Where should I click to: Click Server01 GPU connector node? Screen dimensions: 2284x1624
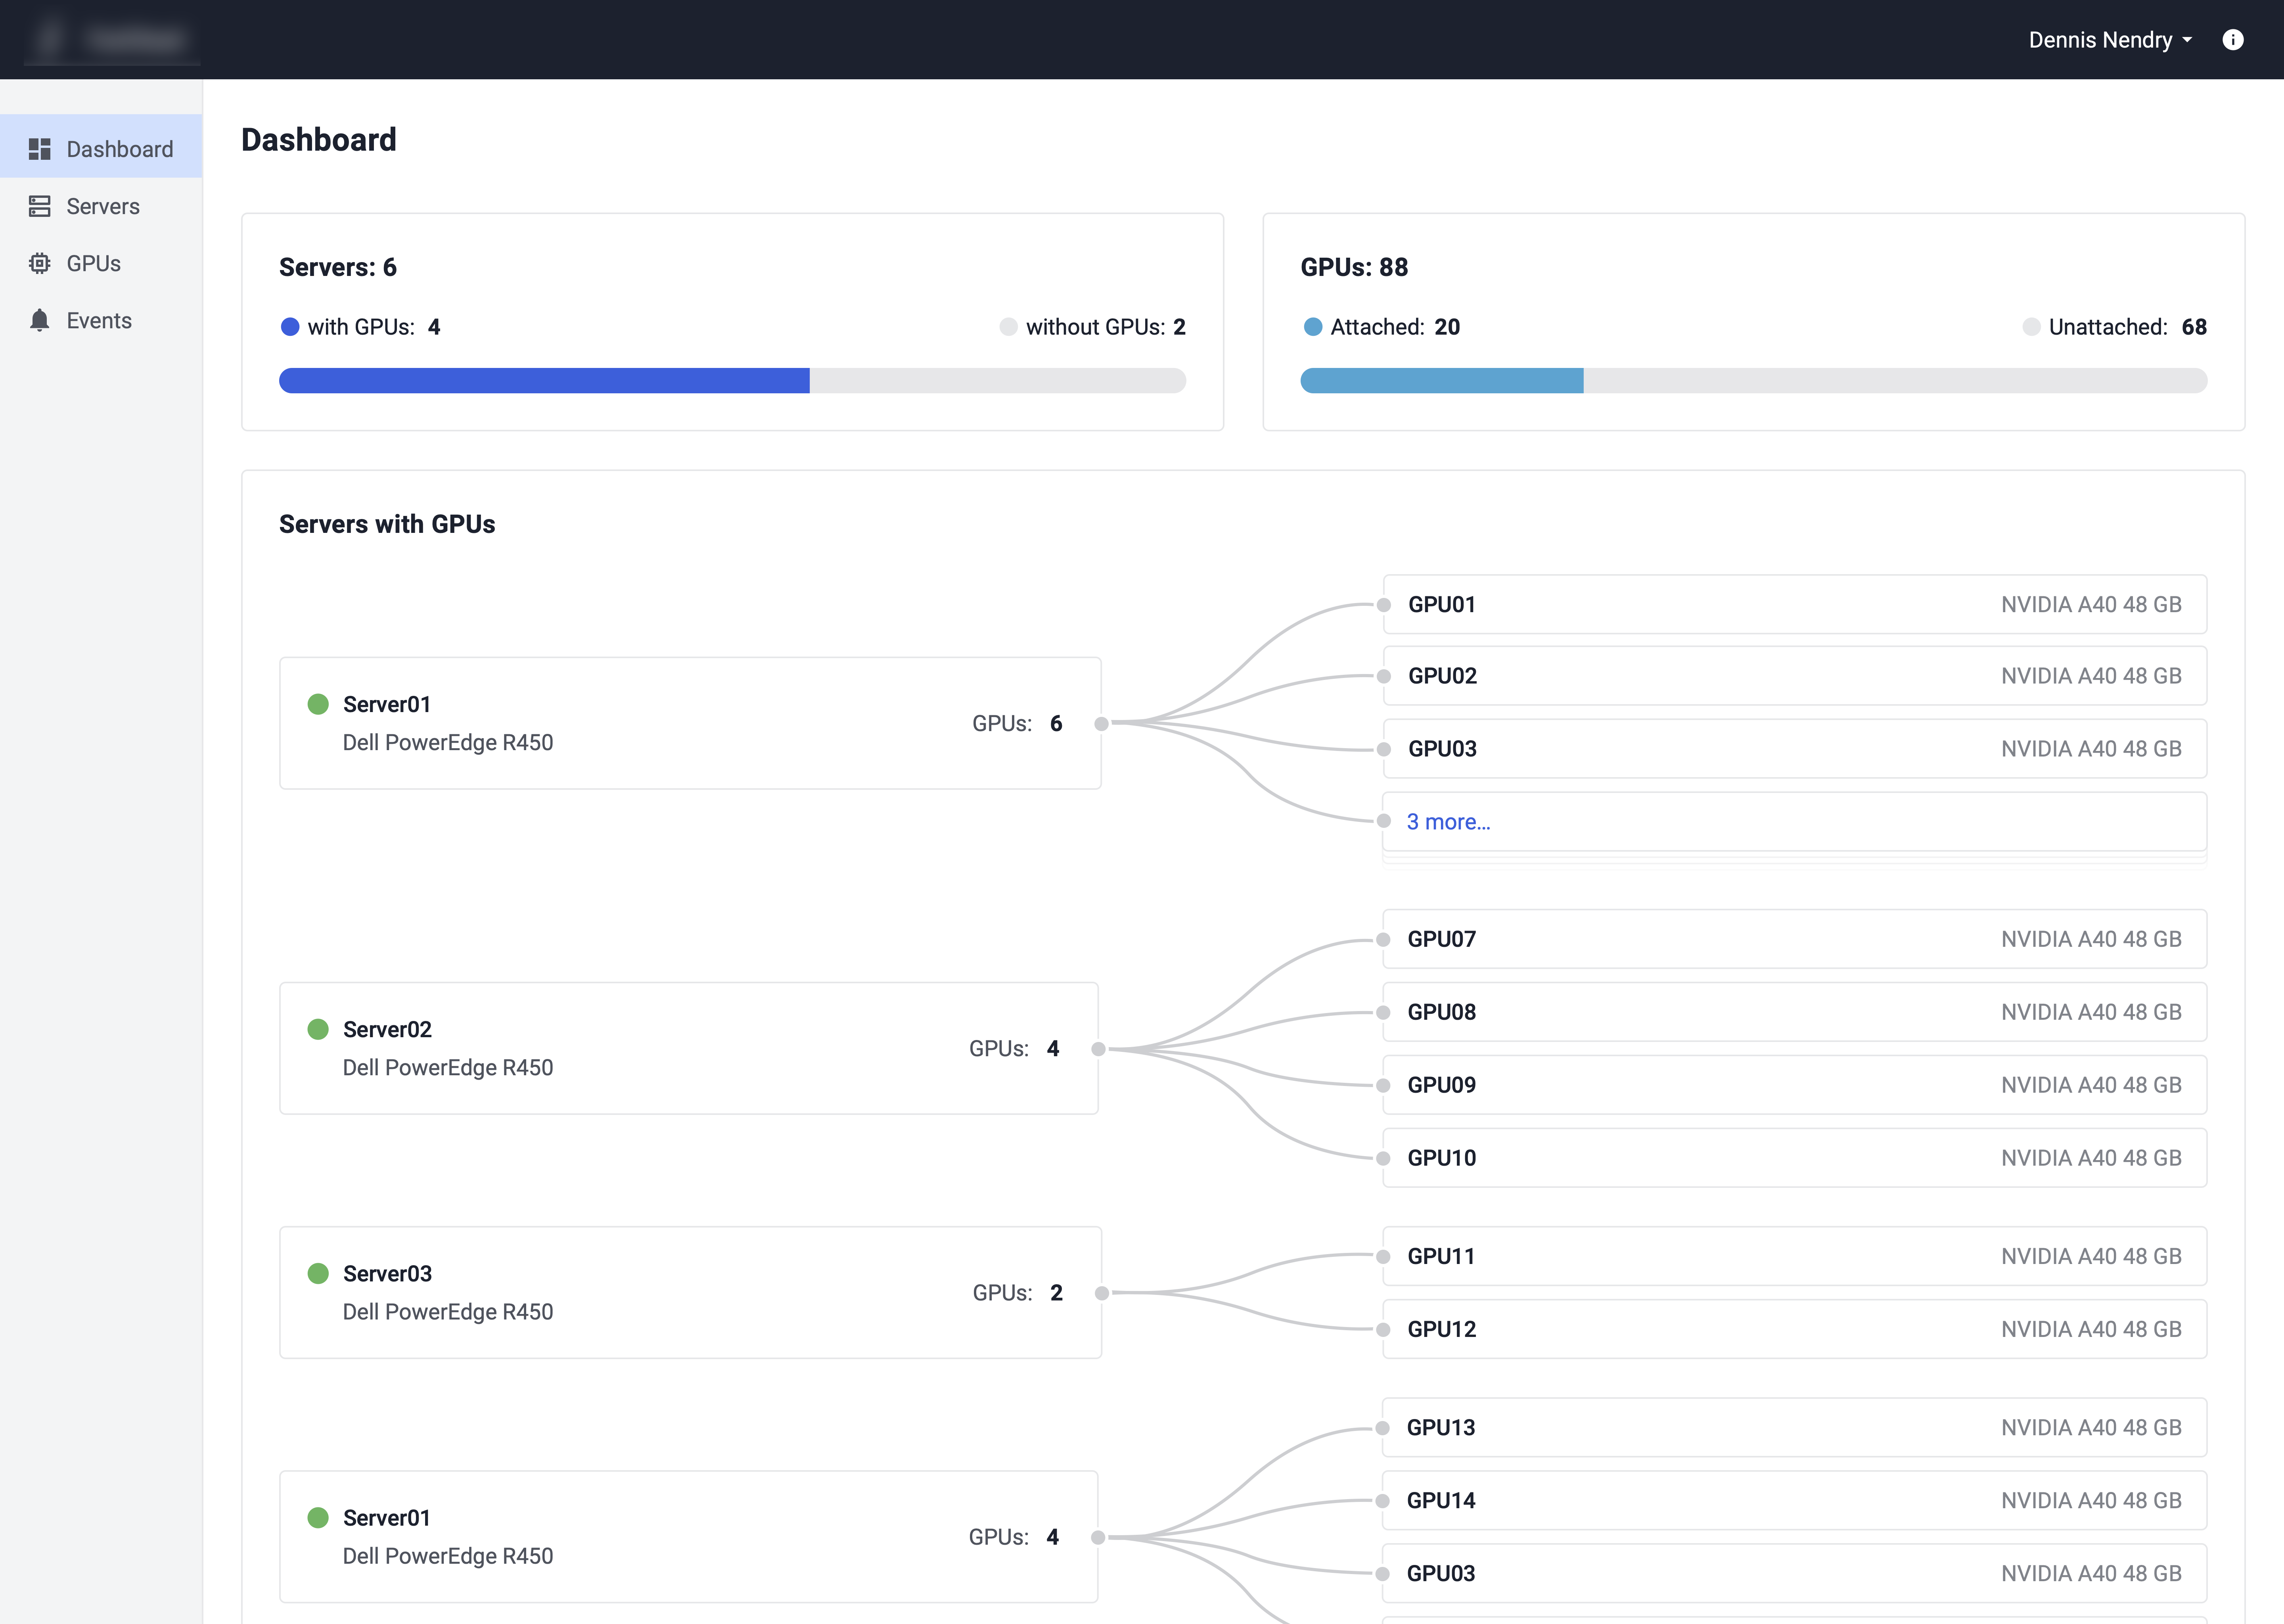(x=1101, y=723)
